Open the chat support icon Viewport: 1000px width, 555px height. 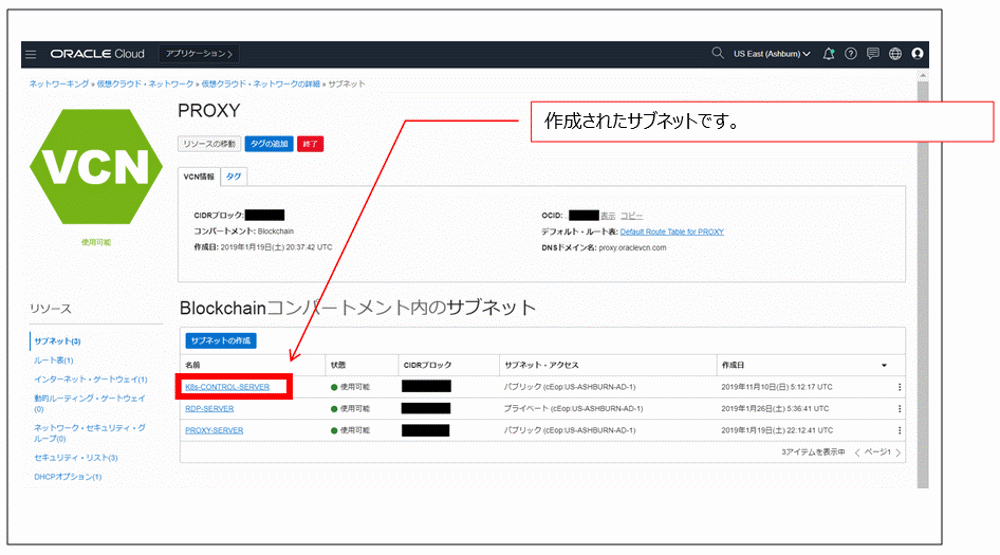pyautogui.click(x=873, y=54)
